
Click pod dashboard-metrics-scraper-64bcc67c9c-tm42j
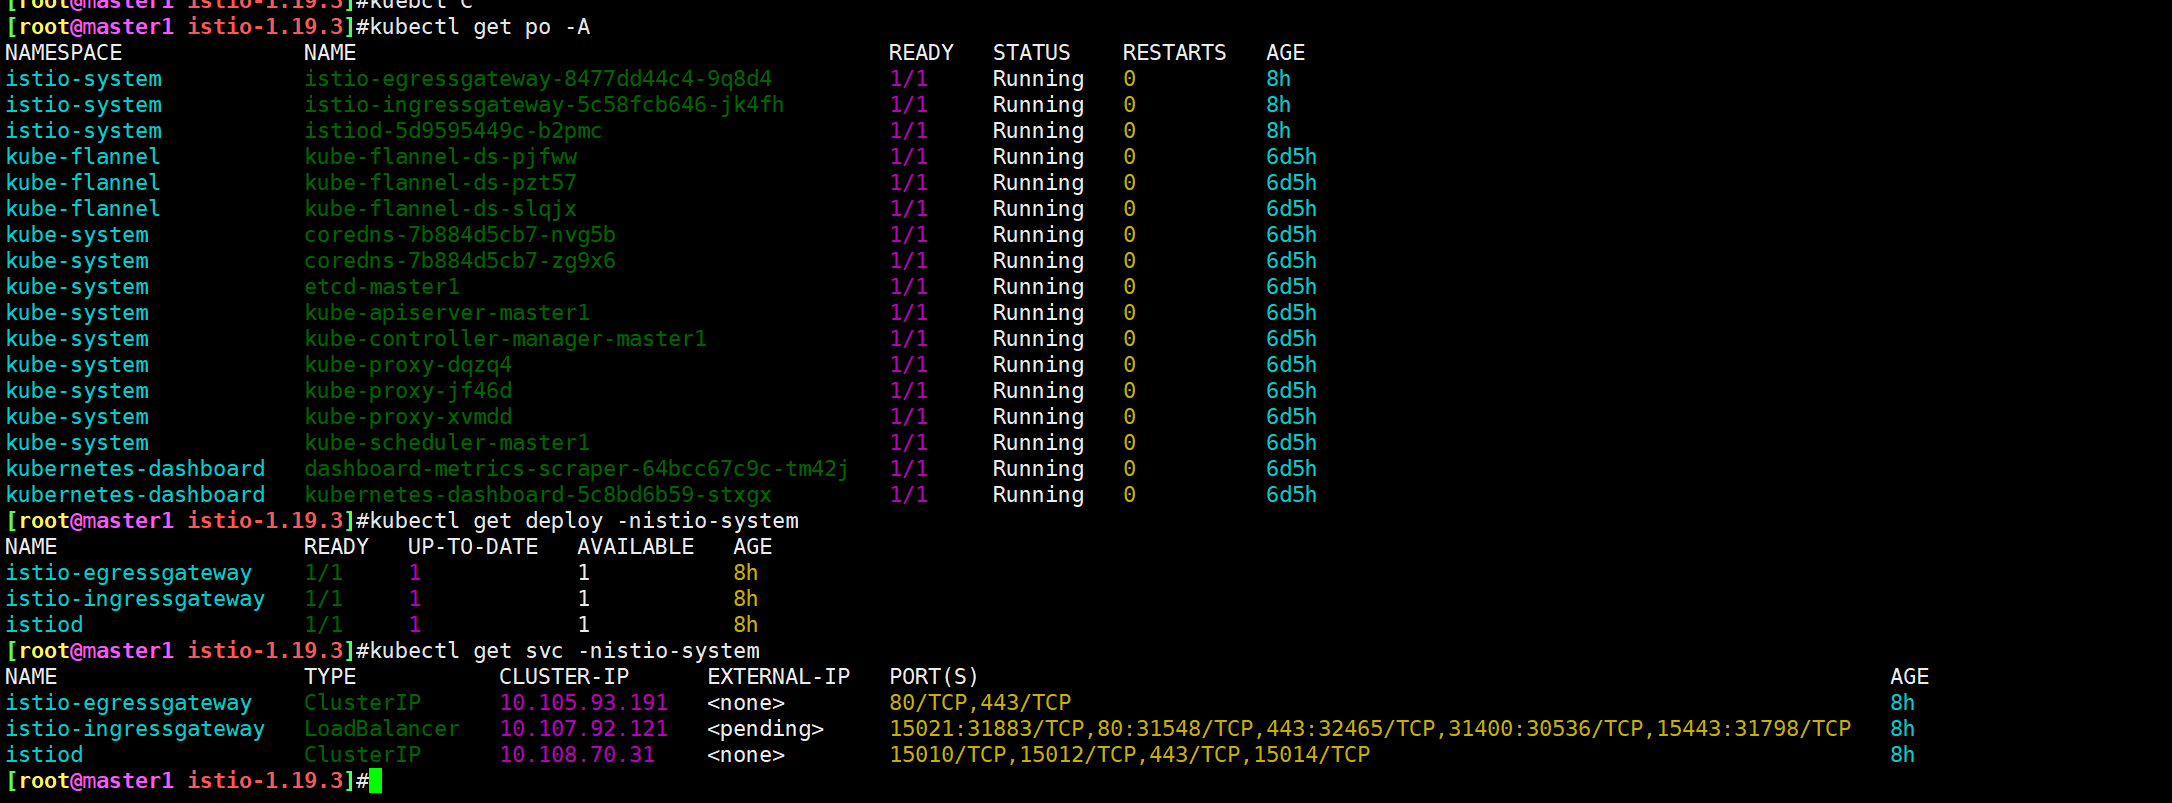click(x=577, y=469)
